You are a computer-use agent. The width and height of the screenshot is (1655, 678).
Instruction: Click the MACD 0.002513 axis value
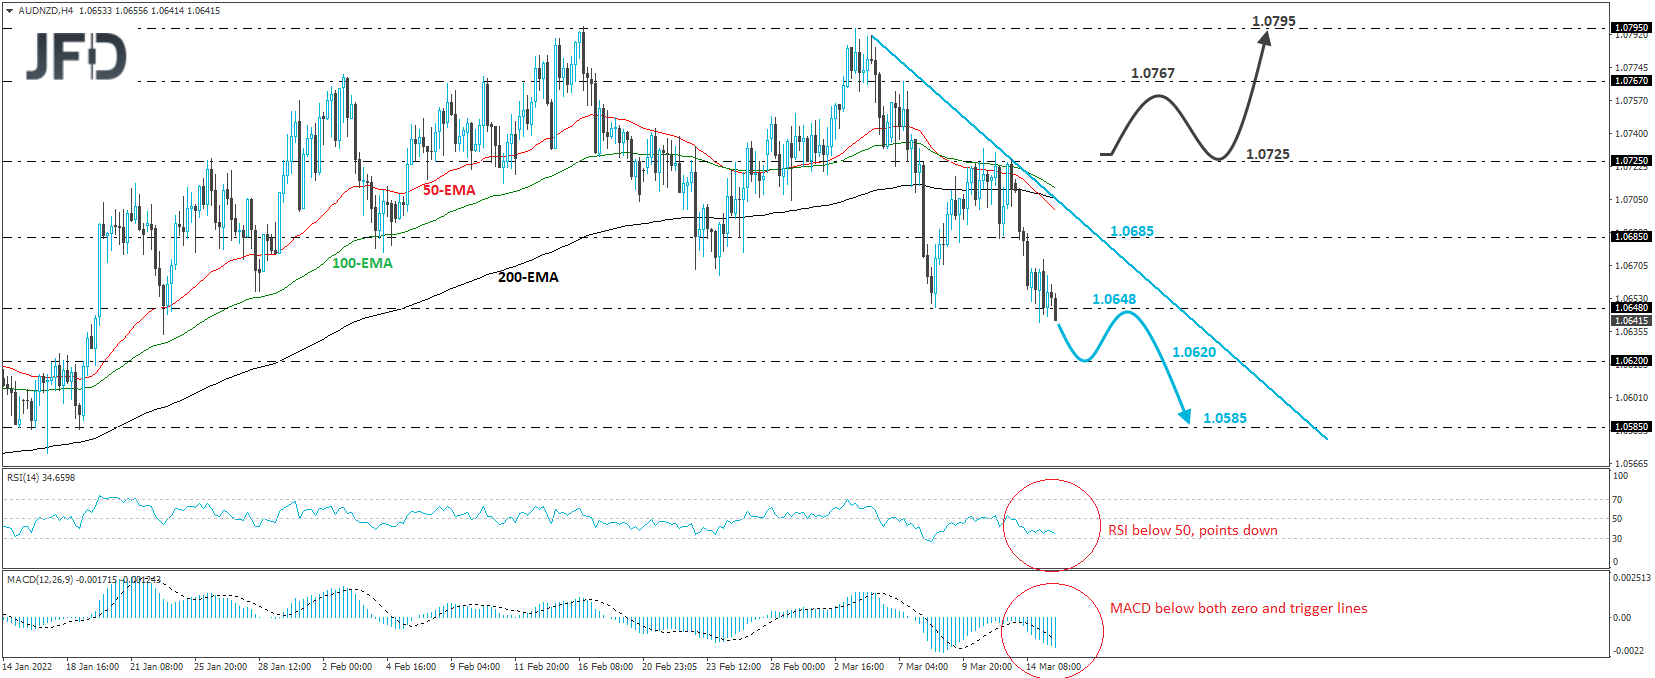coord(1631,578)
